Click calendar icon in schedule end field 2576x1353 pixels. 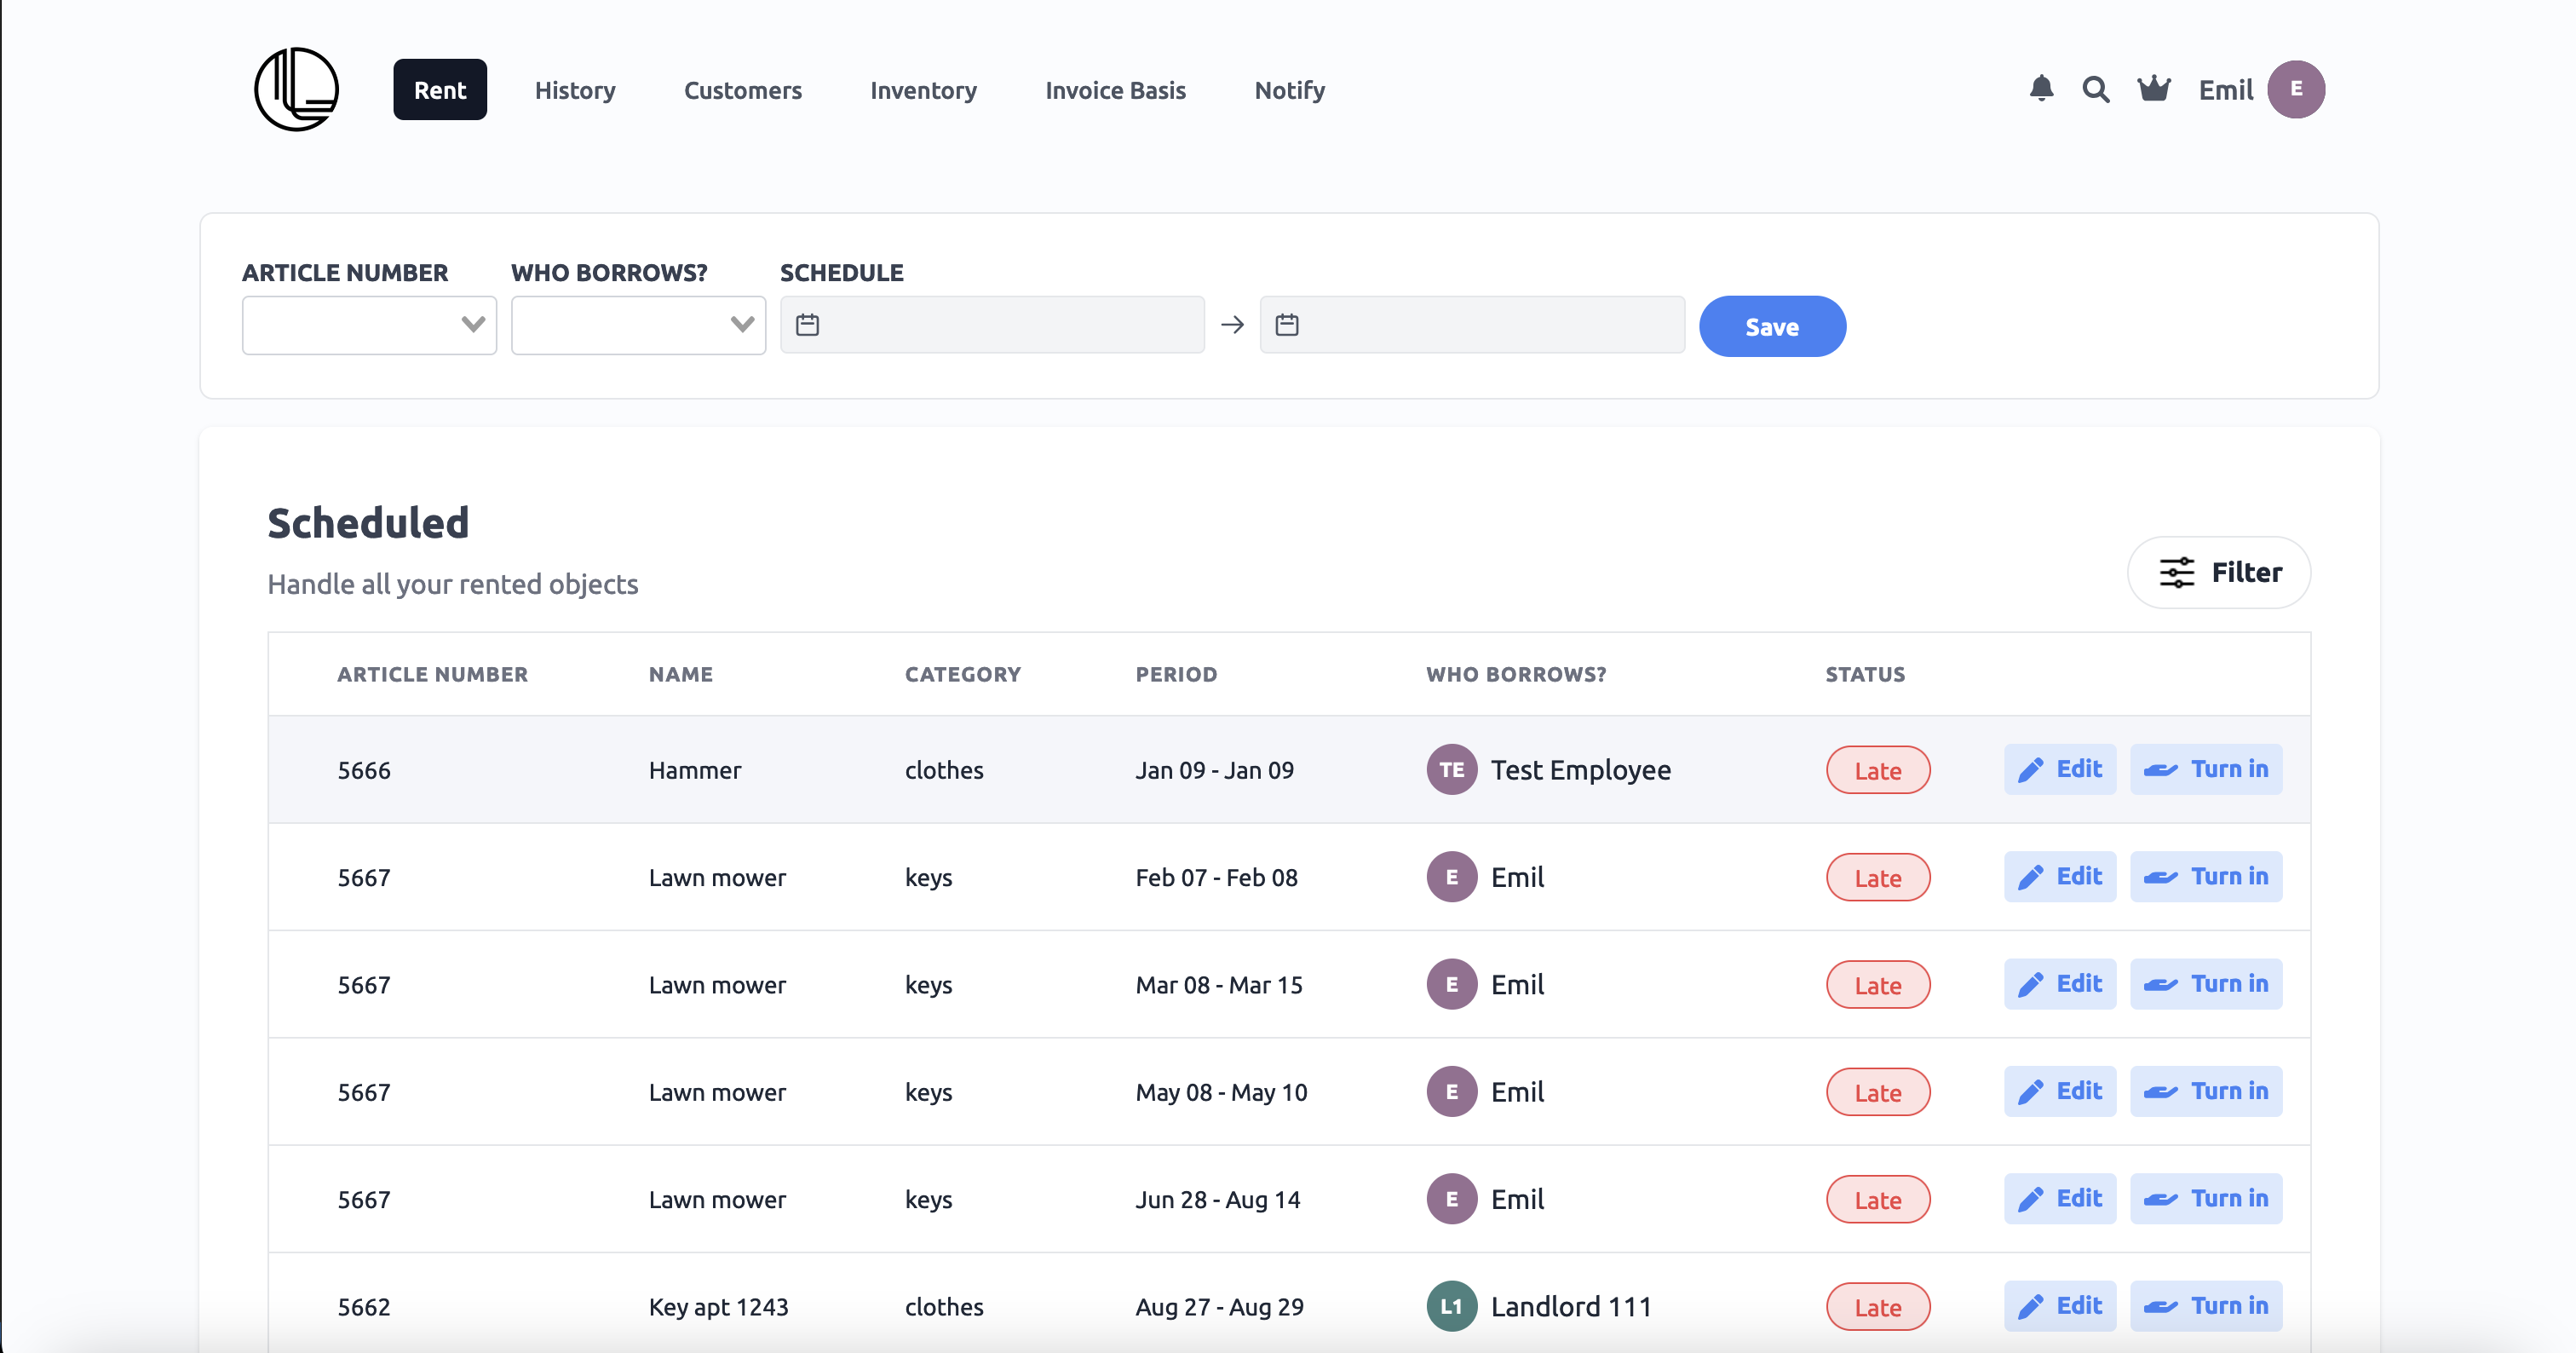tap(1287, 325)
